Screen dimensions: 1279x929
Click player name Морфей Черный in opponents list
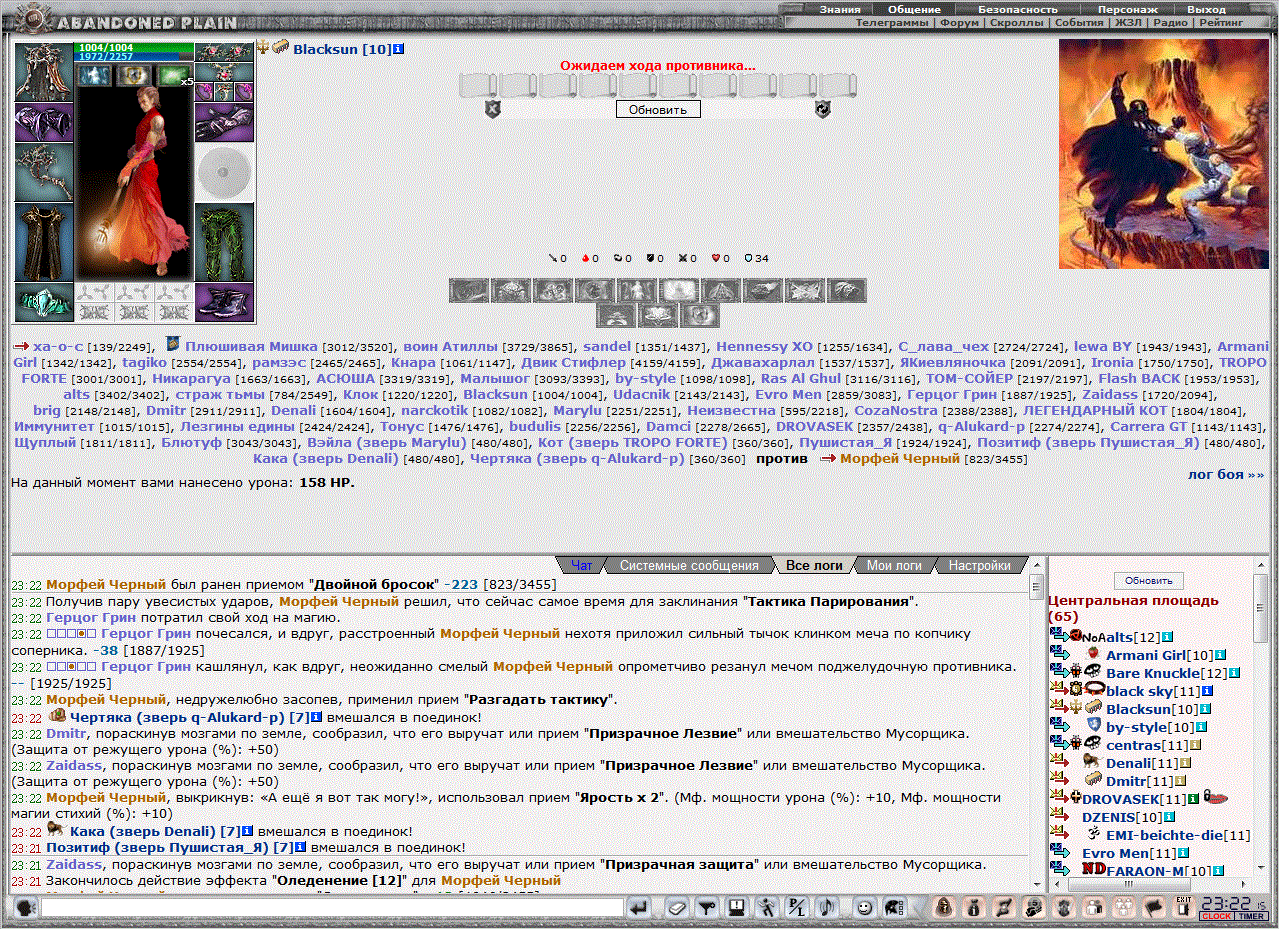899,458
